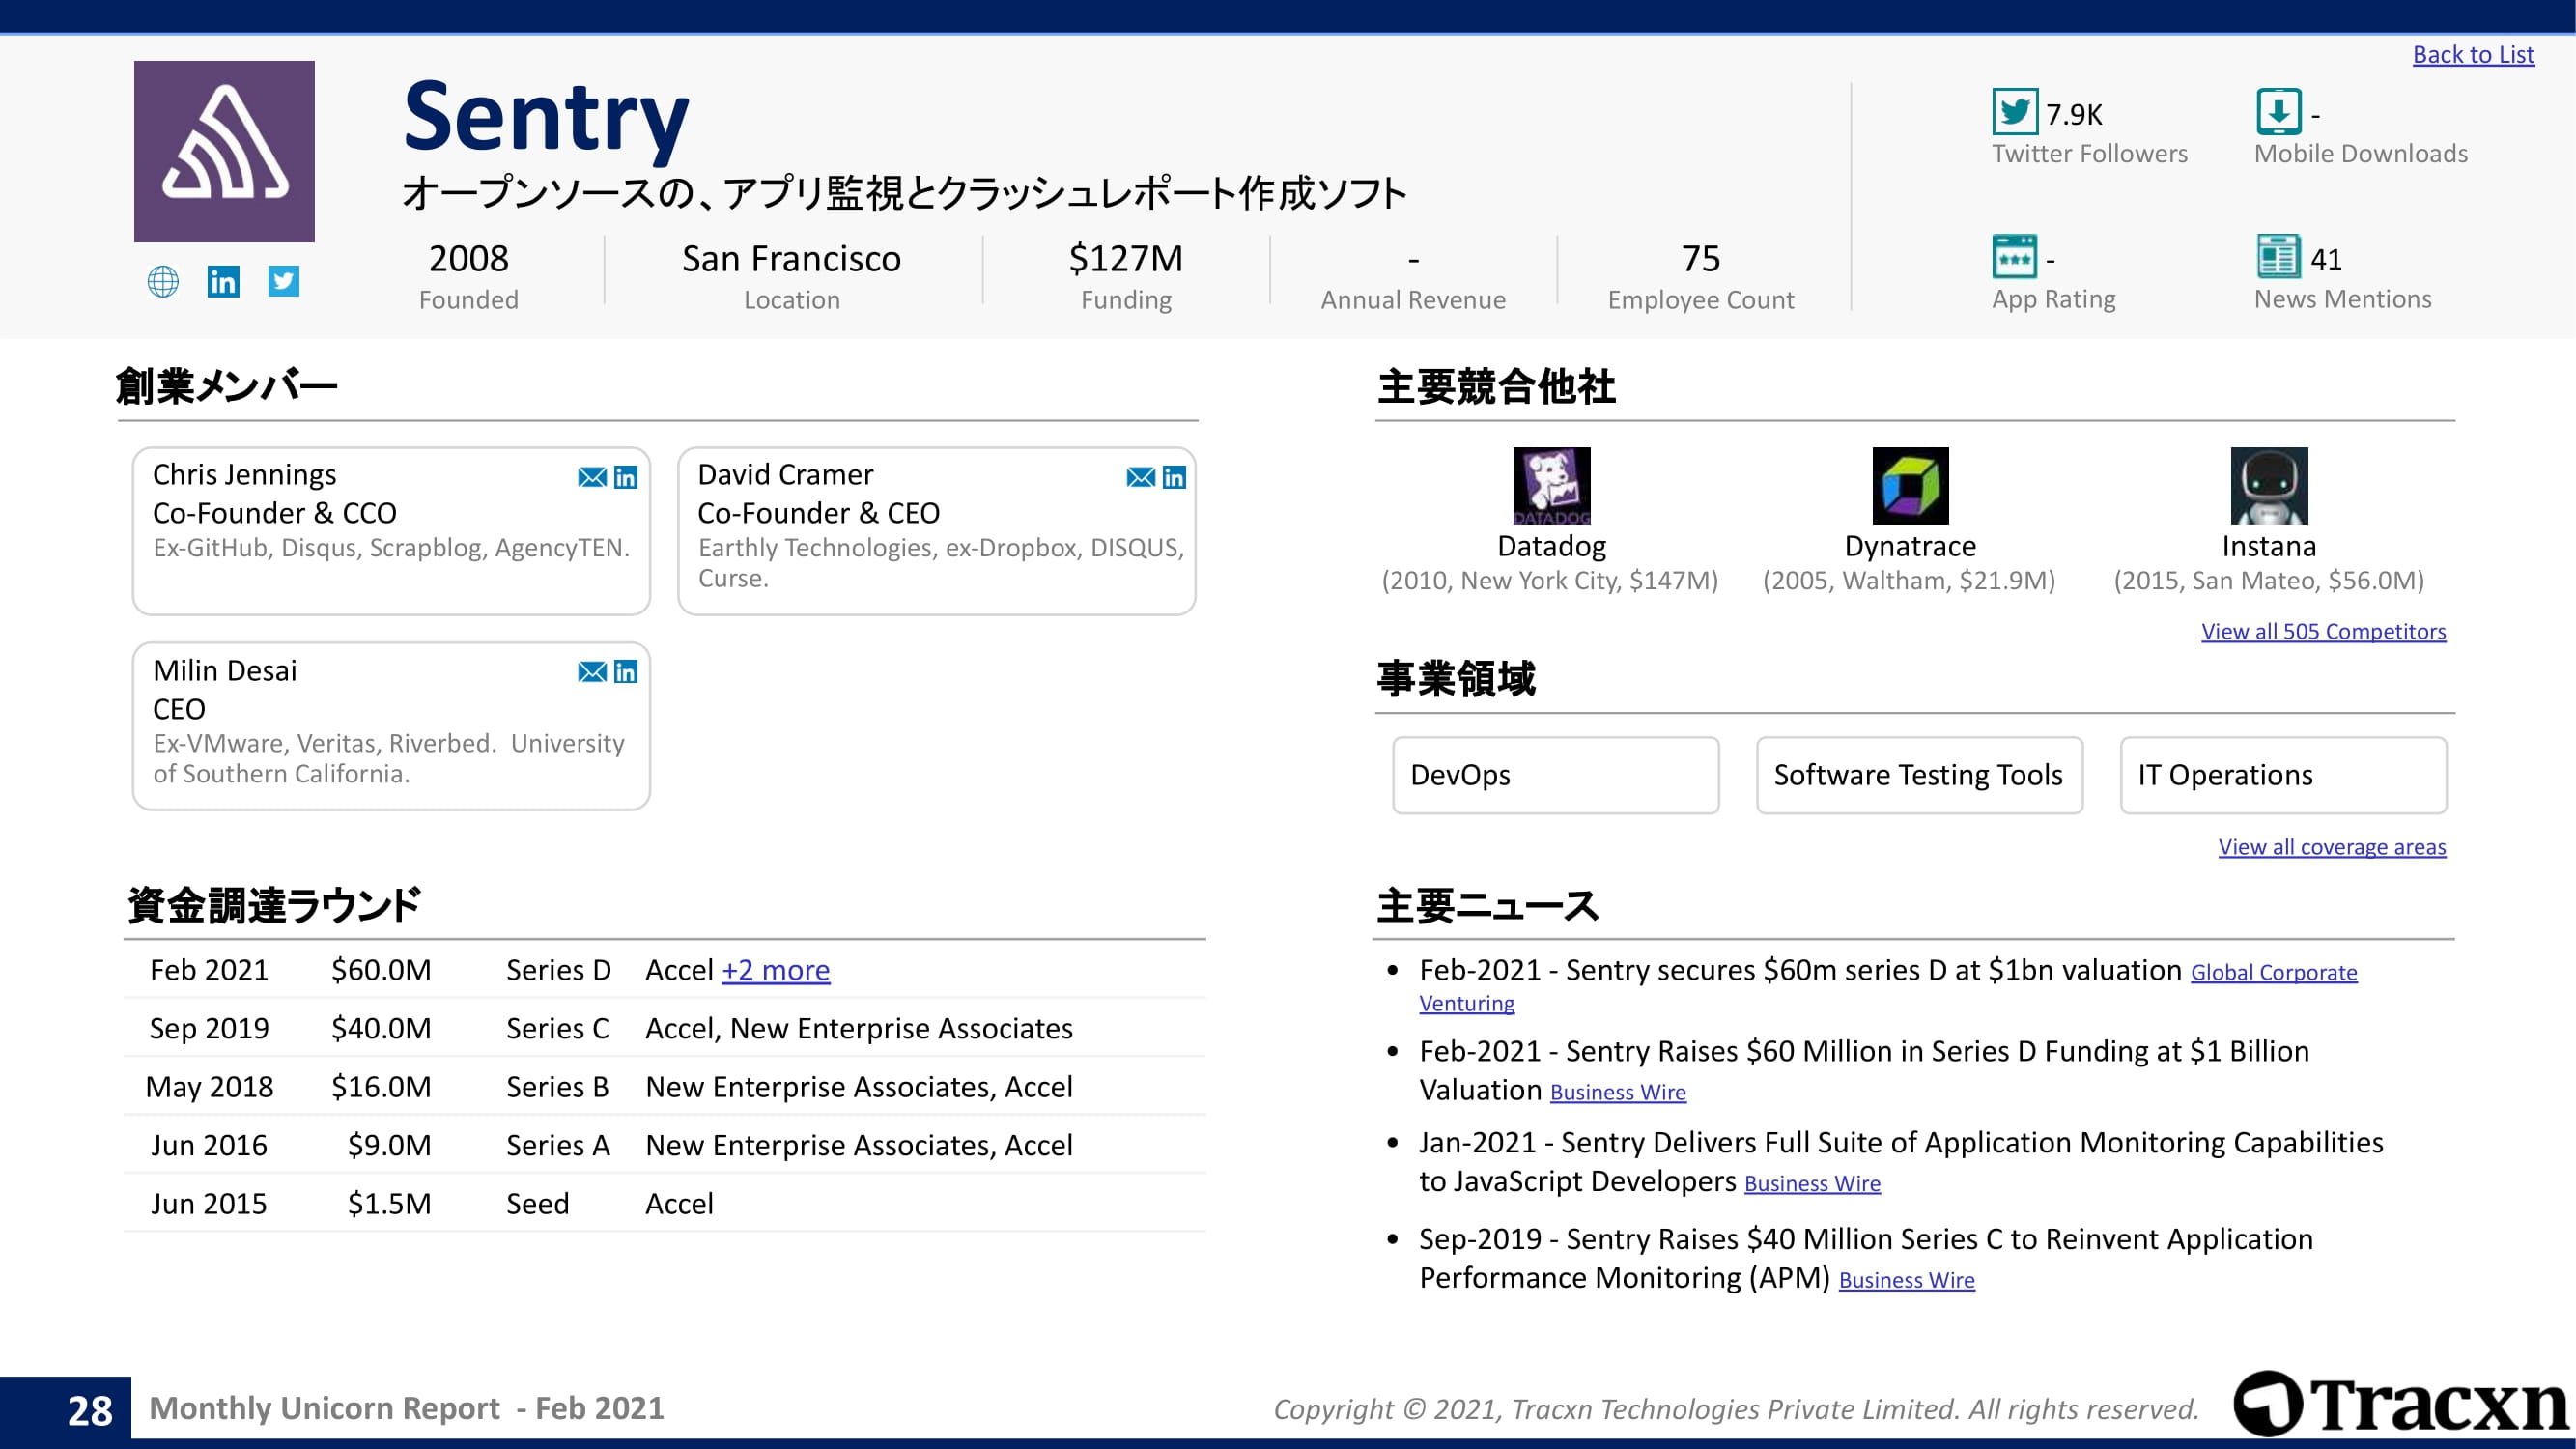Click the News Mentions newspaper icon
The width and height of the screenshot is (2576, 1449).
[2278, 258]
